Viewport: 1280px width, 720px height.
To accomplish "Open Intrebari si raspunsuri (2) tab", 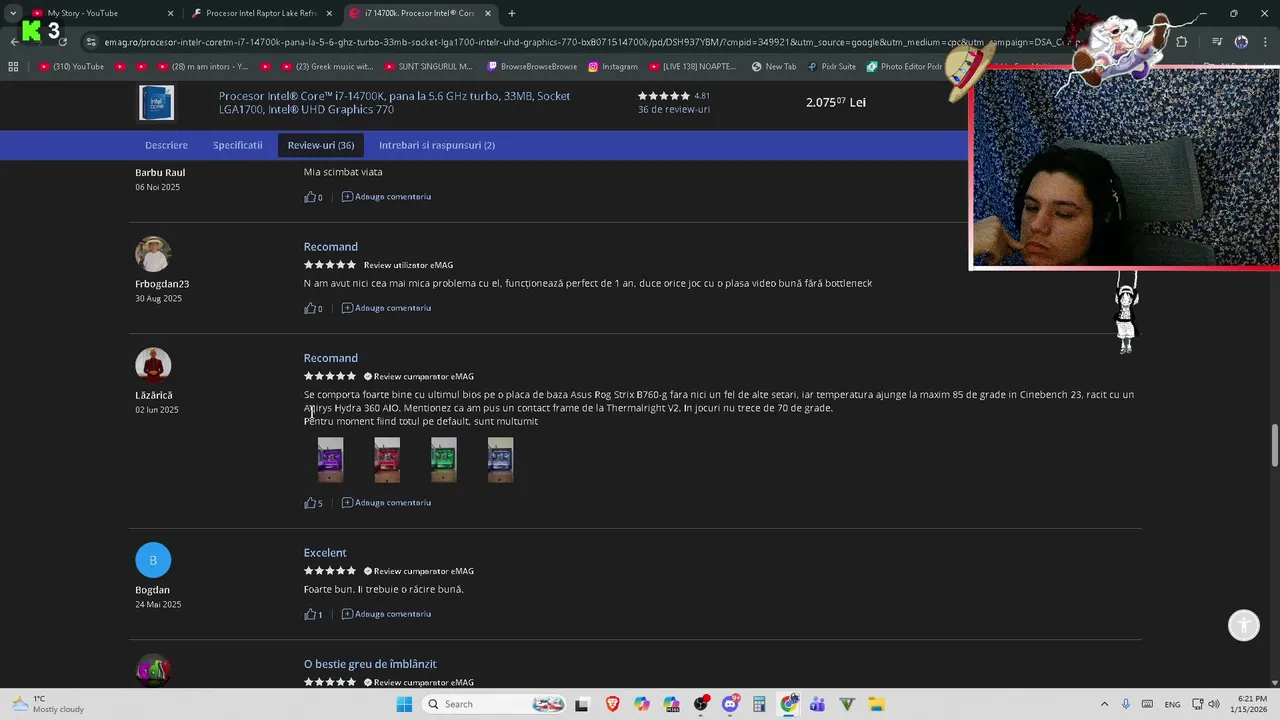I will pos(437,145).
